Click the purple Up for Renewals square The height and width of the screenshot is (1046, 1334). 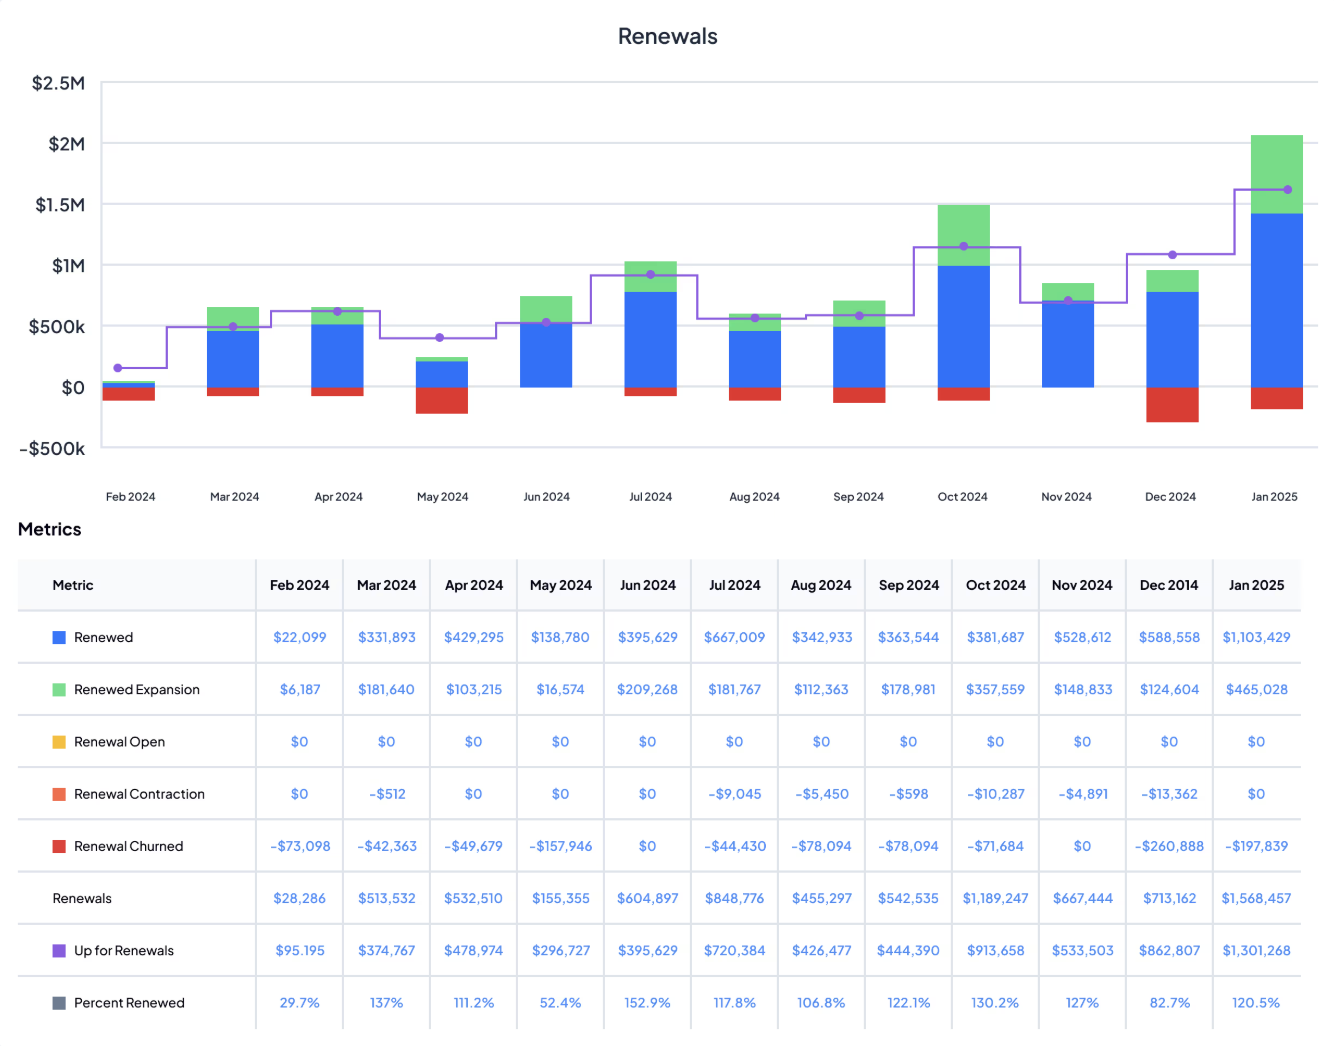[x=58, y=950]
